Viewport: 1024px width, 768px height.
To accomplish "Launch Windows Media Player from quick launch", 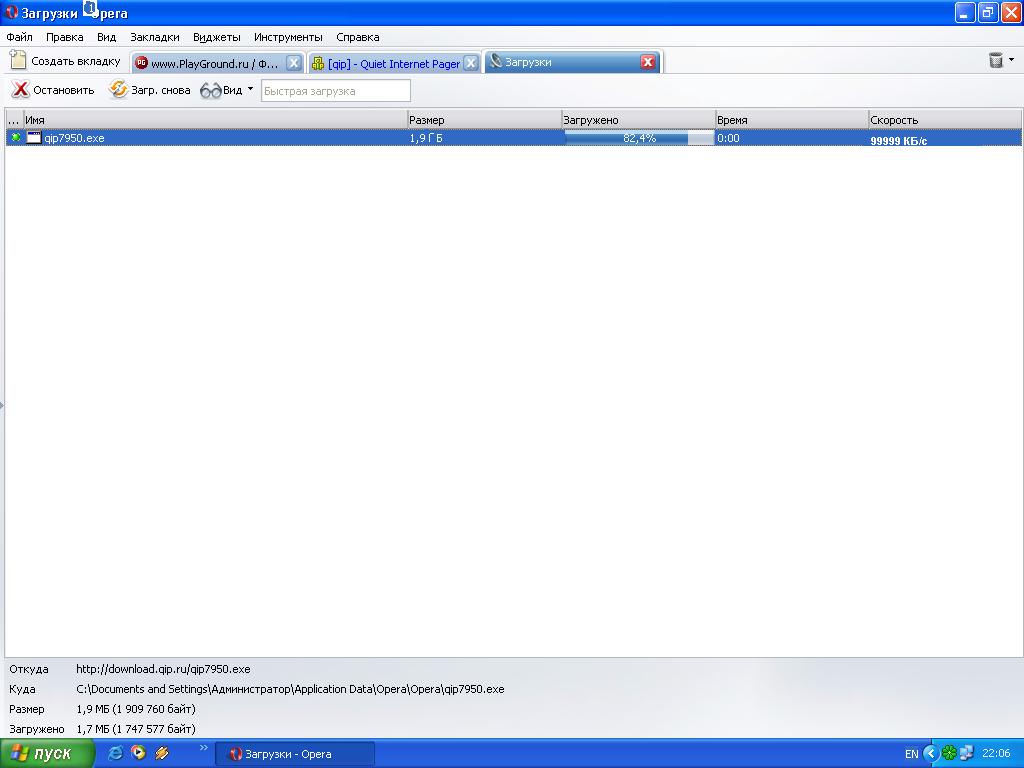I will 138,752.
